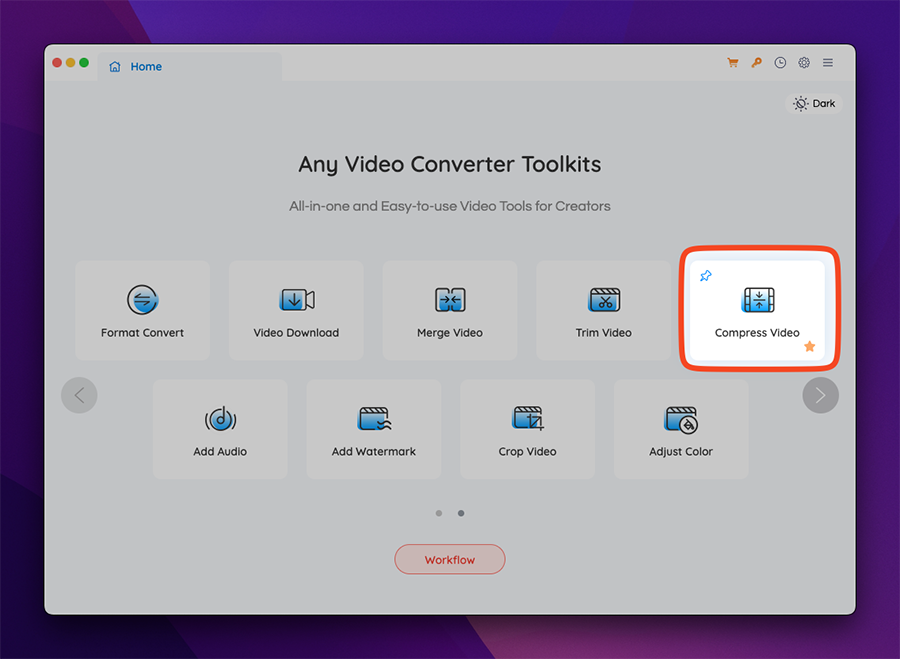Maximize window with the green button
900x659 pixels.
(84, 63)
